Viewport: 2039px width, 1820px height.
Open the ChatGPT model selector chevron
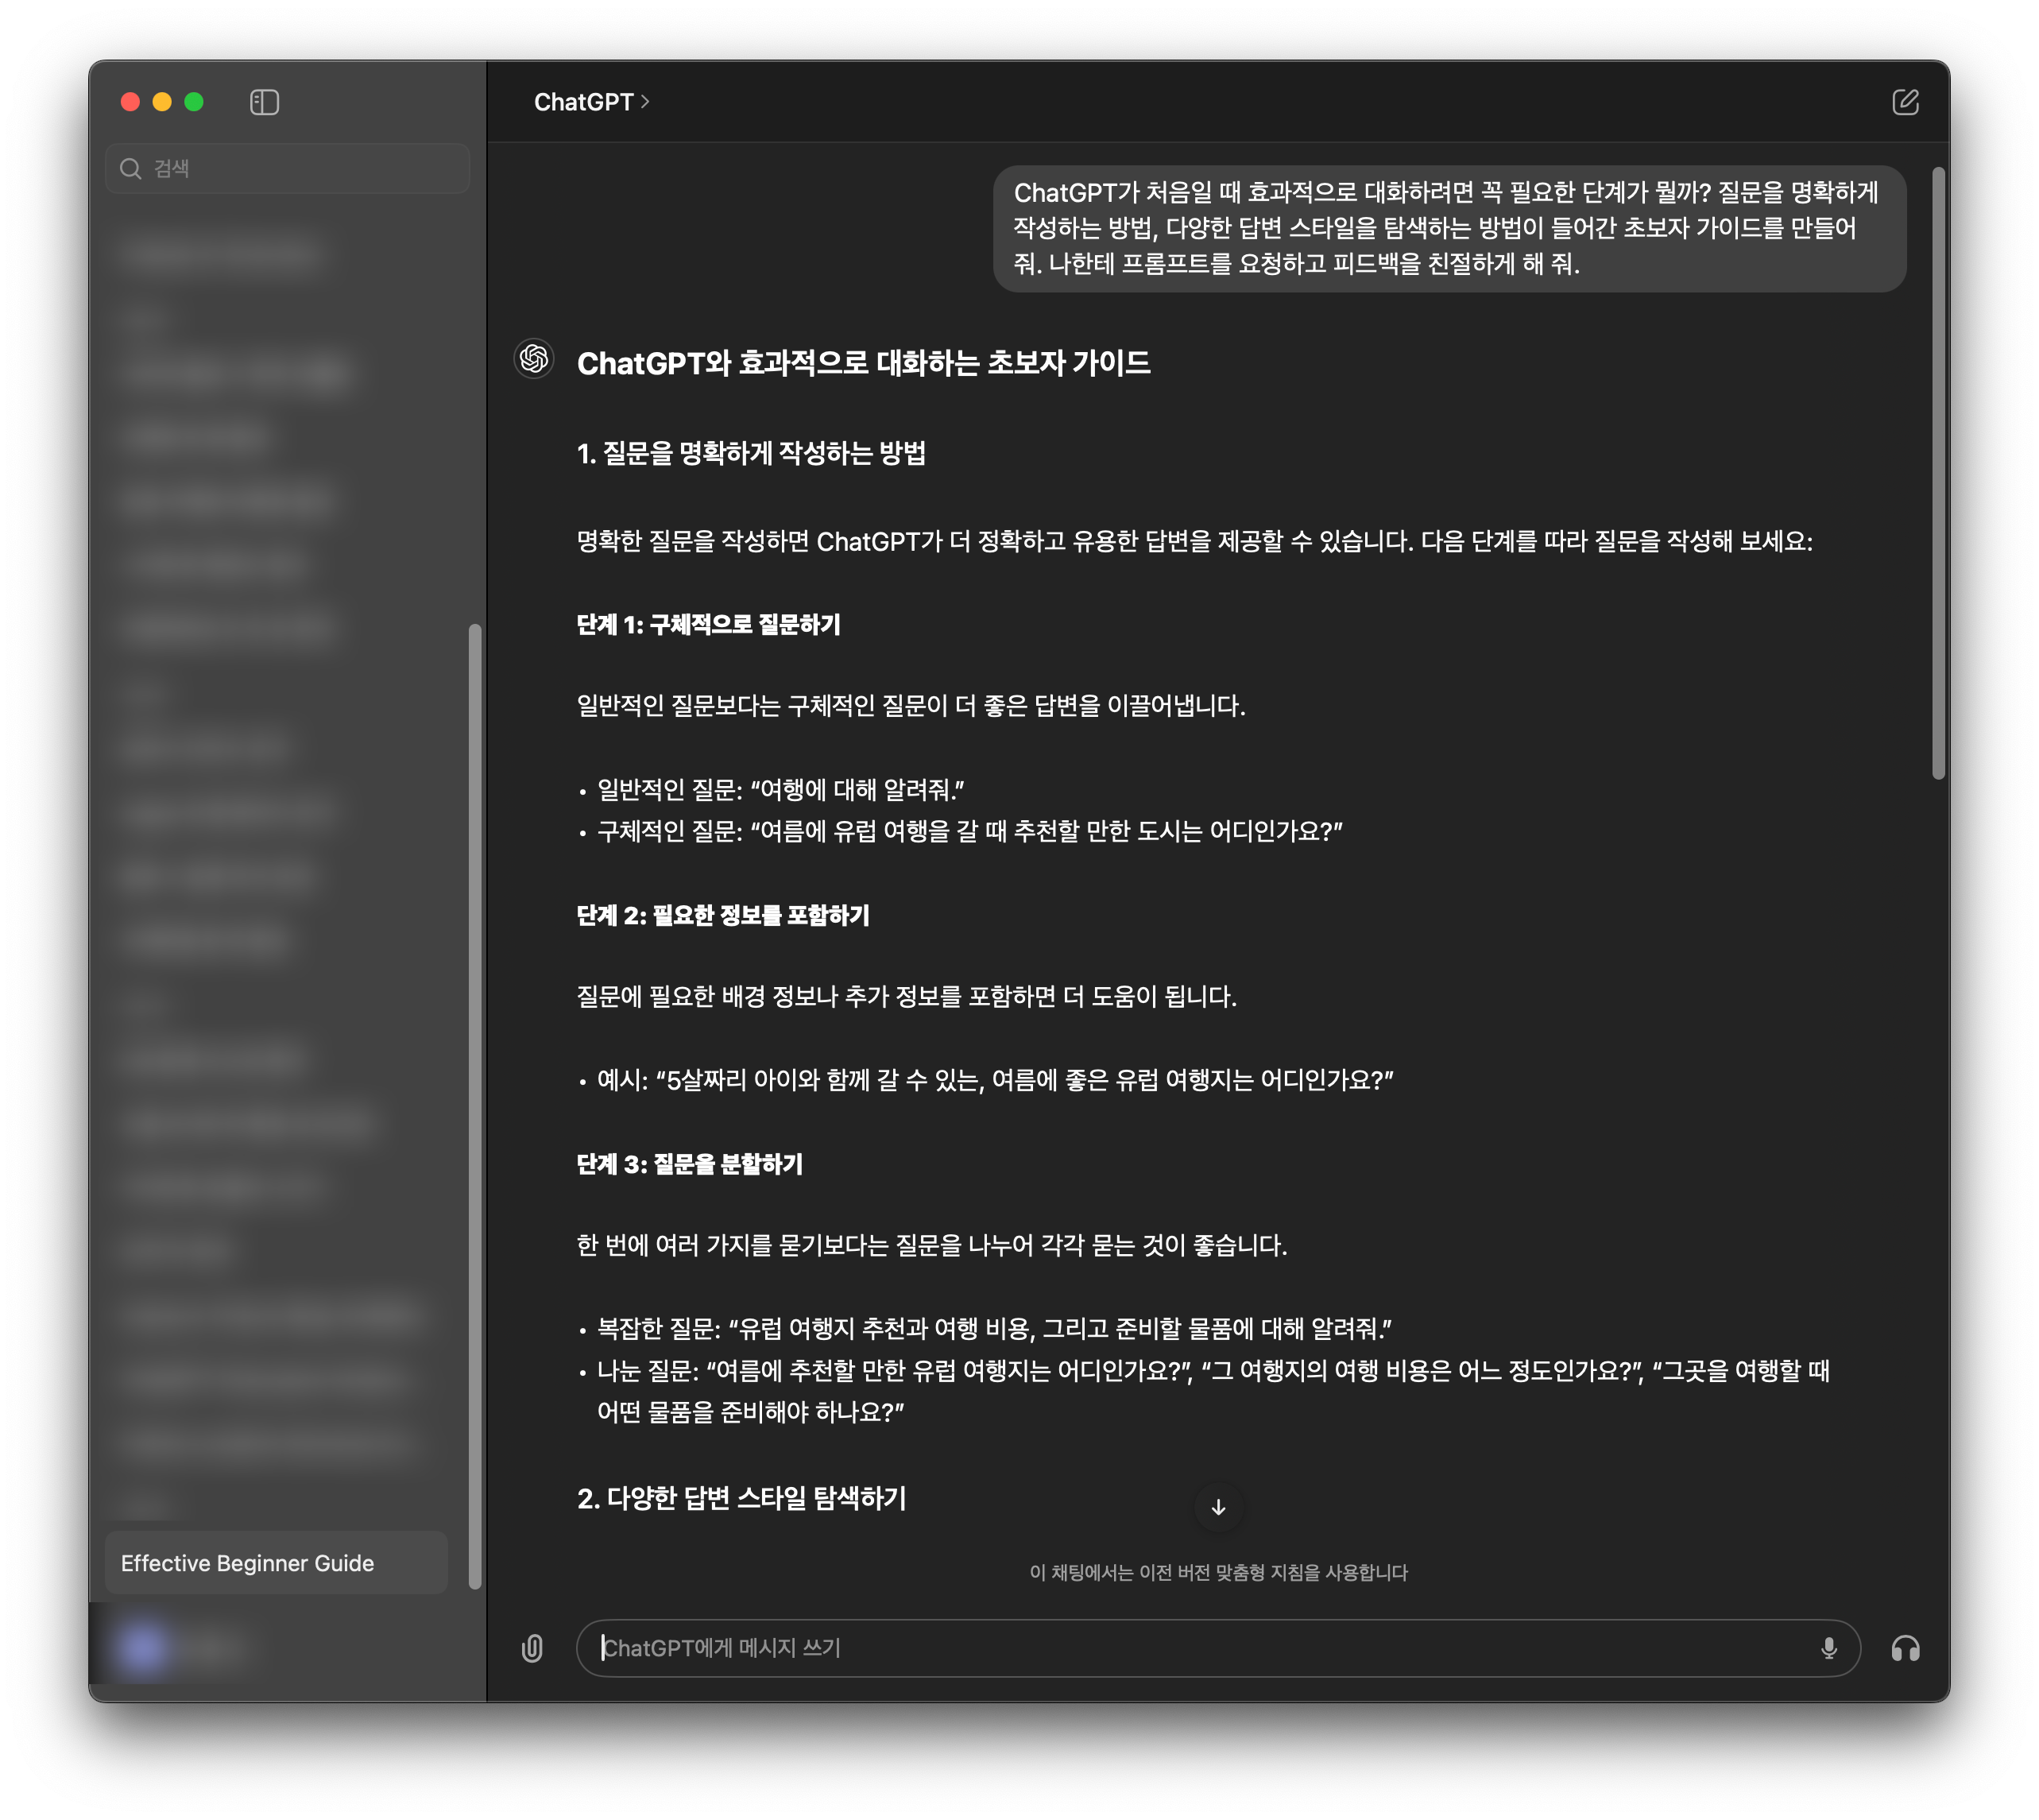click(645, 102)
